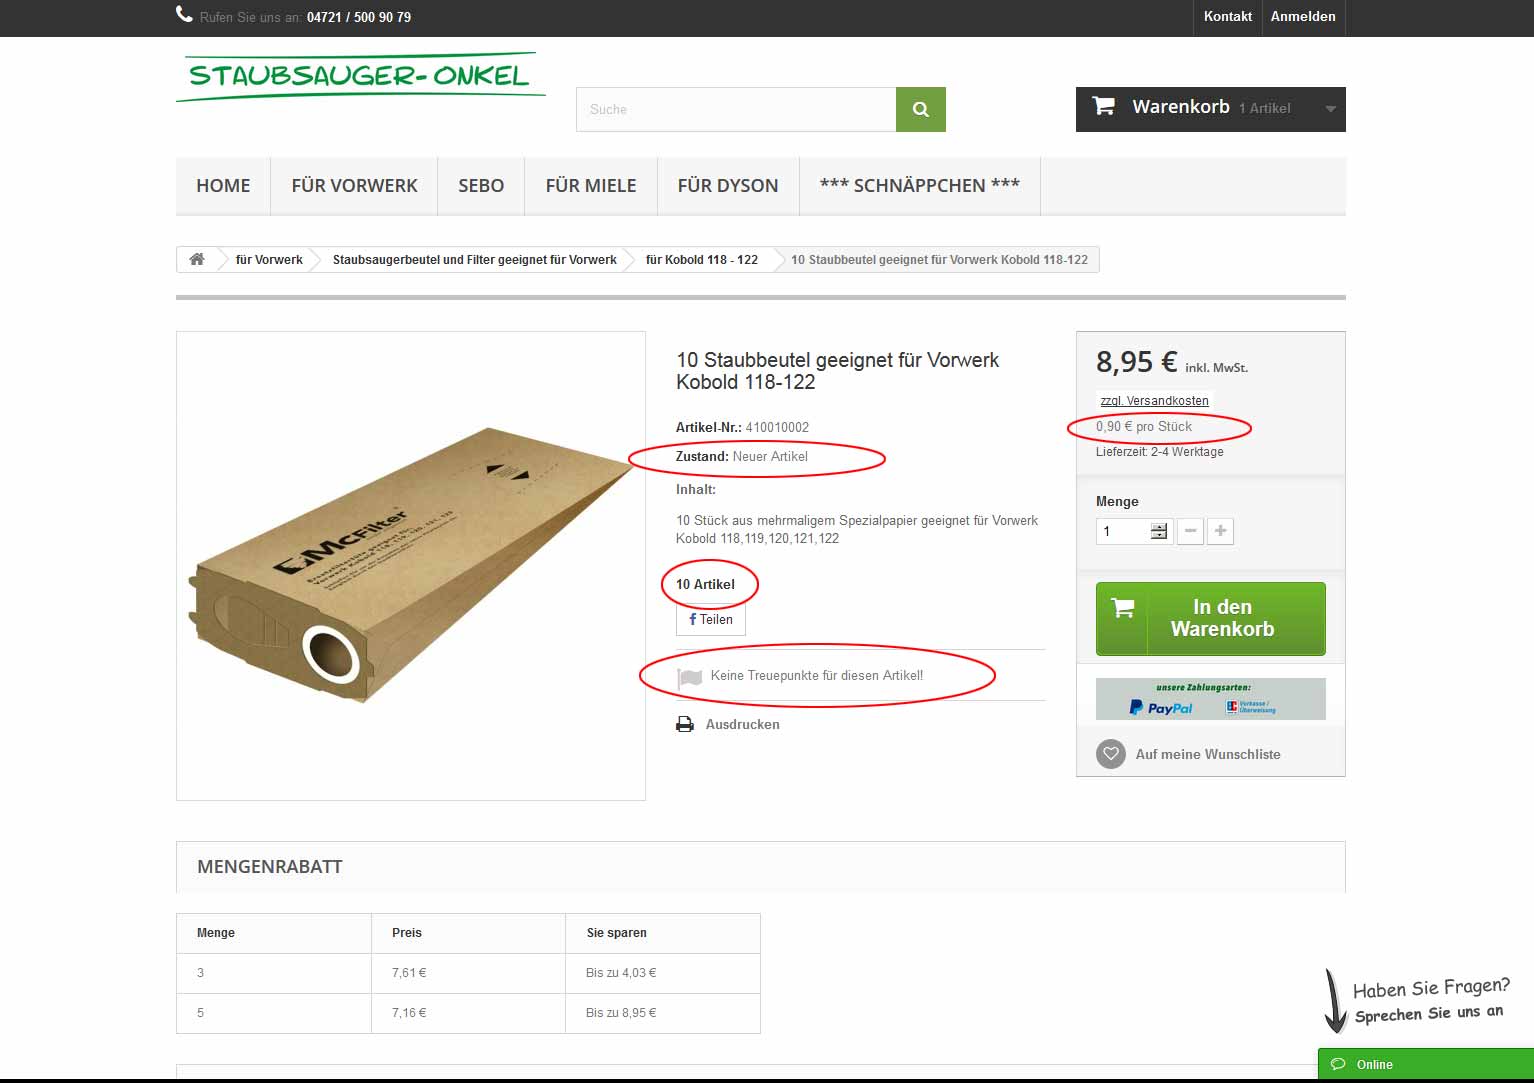Screen dimensions: 1534x1083
Task: Click the Artikel-Nr. 410010002 text
Action: tap(742, 427)
